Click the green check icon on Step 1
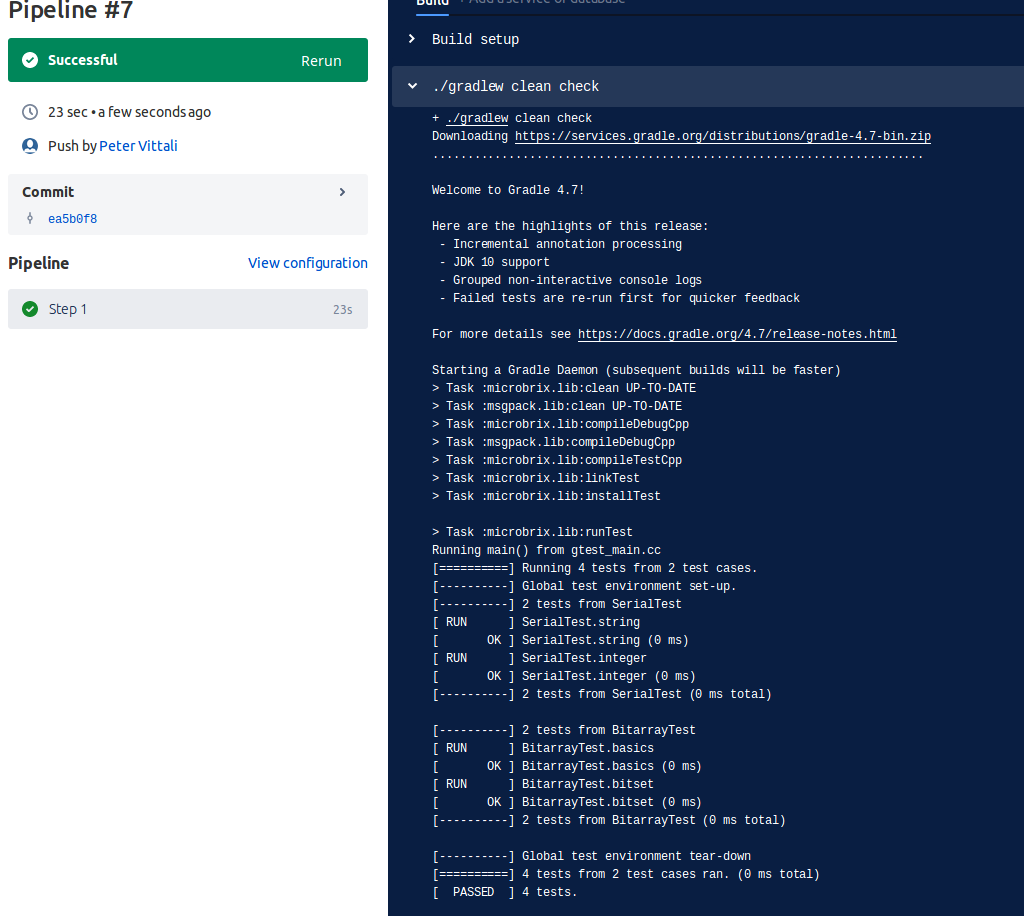 [x=30, y=309]
